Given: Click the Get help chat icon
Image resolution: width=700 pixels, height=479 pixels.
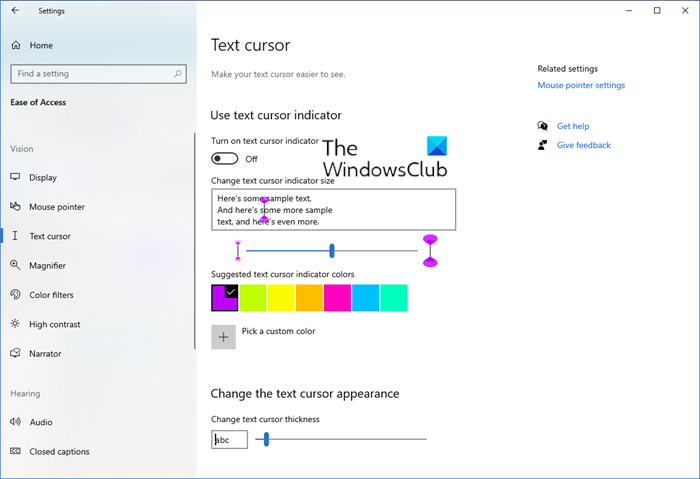Looking at the screenshot, I should point(542,126).
